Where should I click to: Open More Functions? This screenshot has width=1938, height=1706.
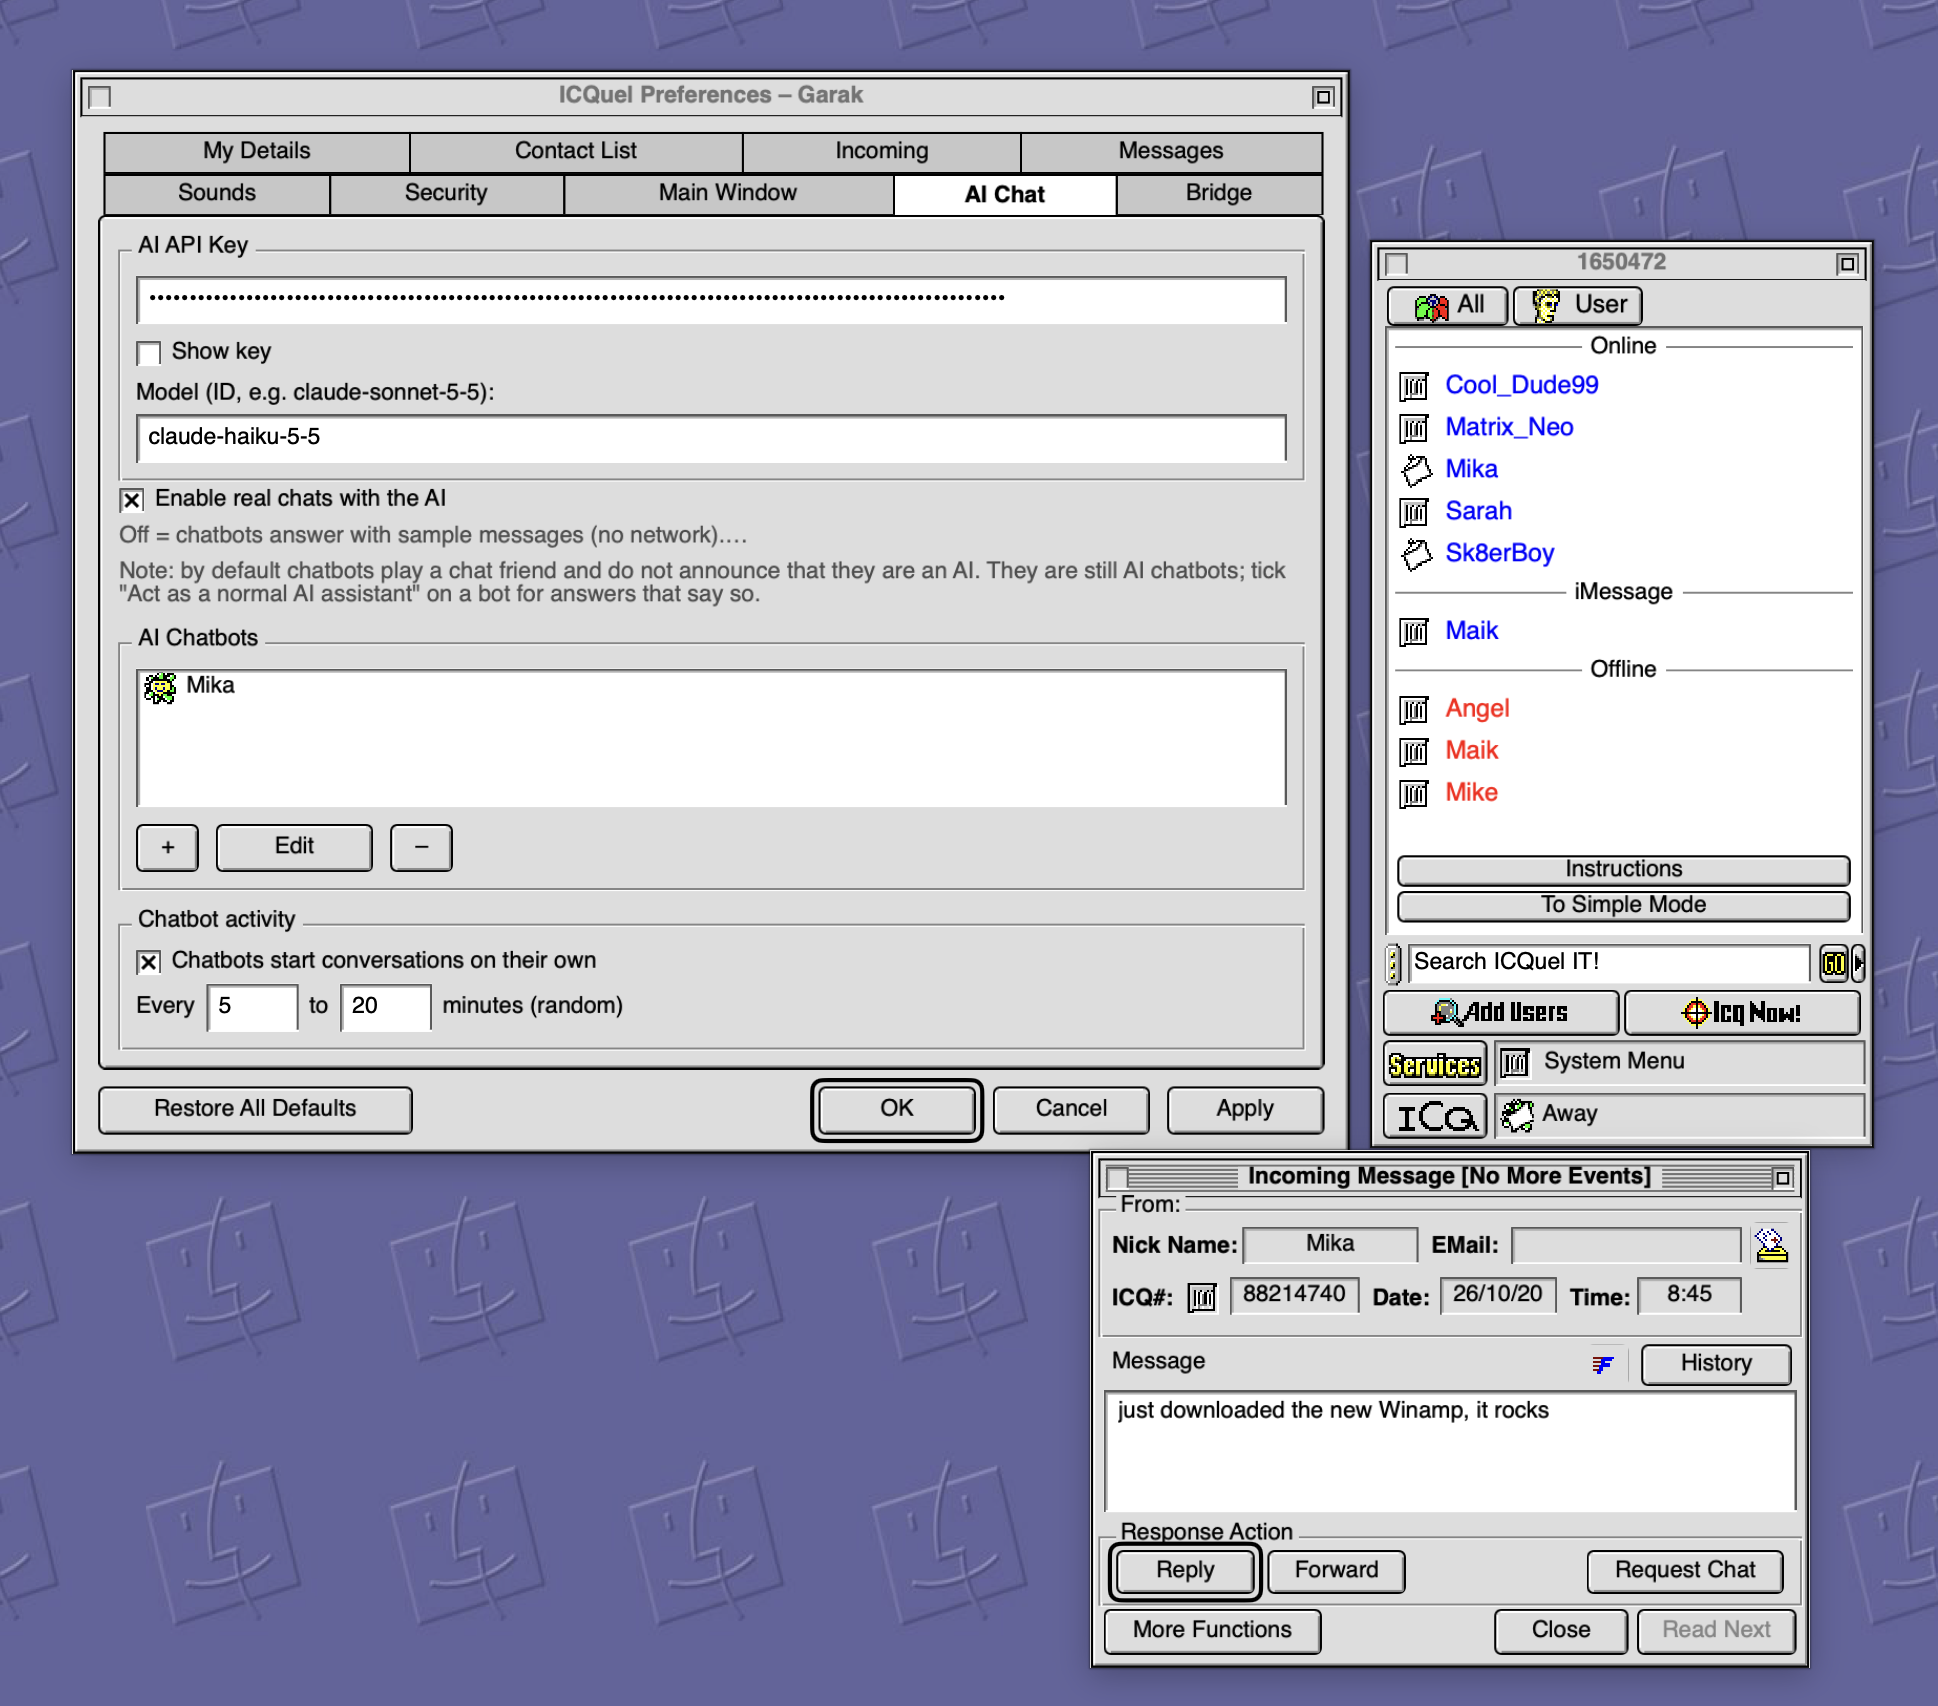click(1212, 1631)
